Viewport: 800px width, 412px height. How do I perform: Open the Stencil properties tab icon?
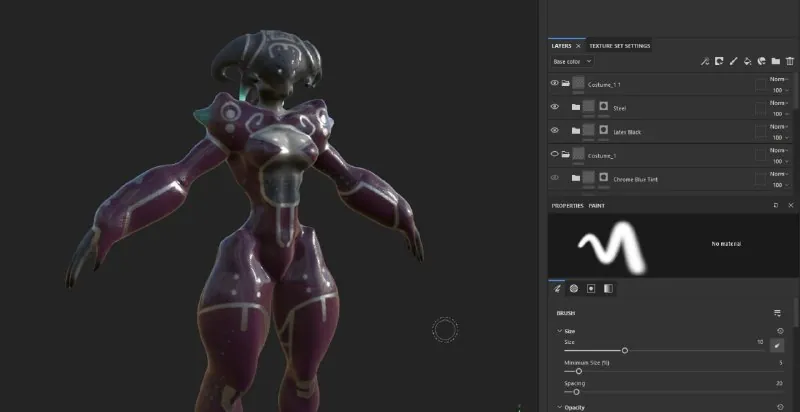coord(591,289)
